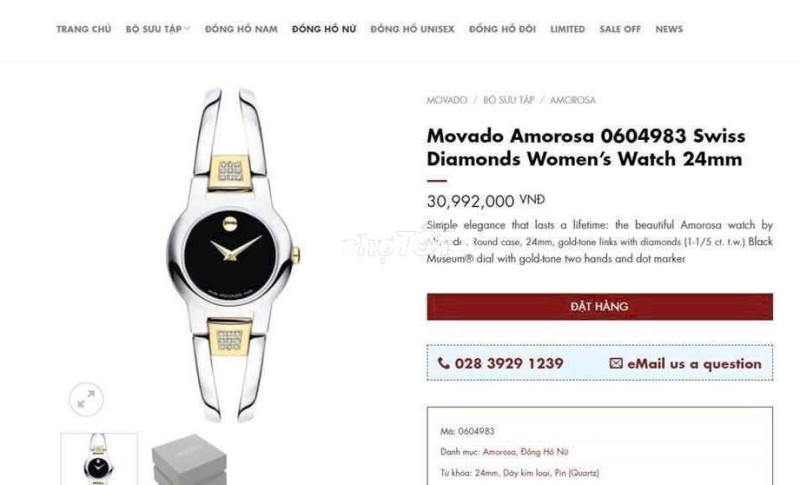Viewport: 800px width, 485px height.
Task: Click the zoom expand image icon
Action: 86,399
